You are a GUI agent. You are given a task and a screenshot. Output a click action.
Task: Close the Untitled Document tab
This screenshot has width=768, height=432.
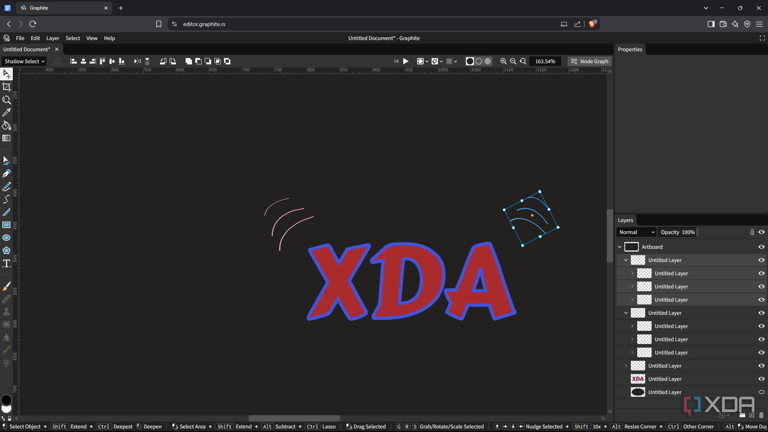tap(57, 49)
